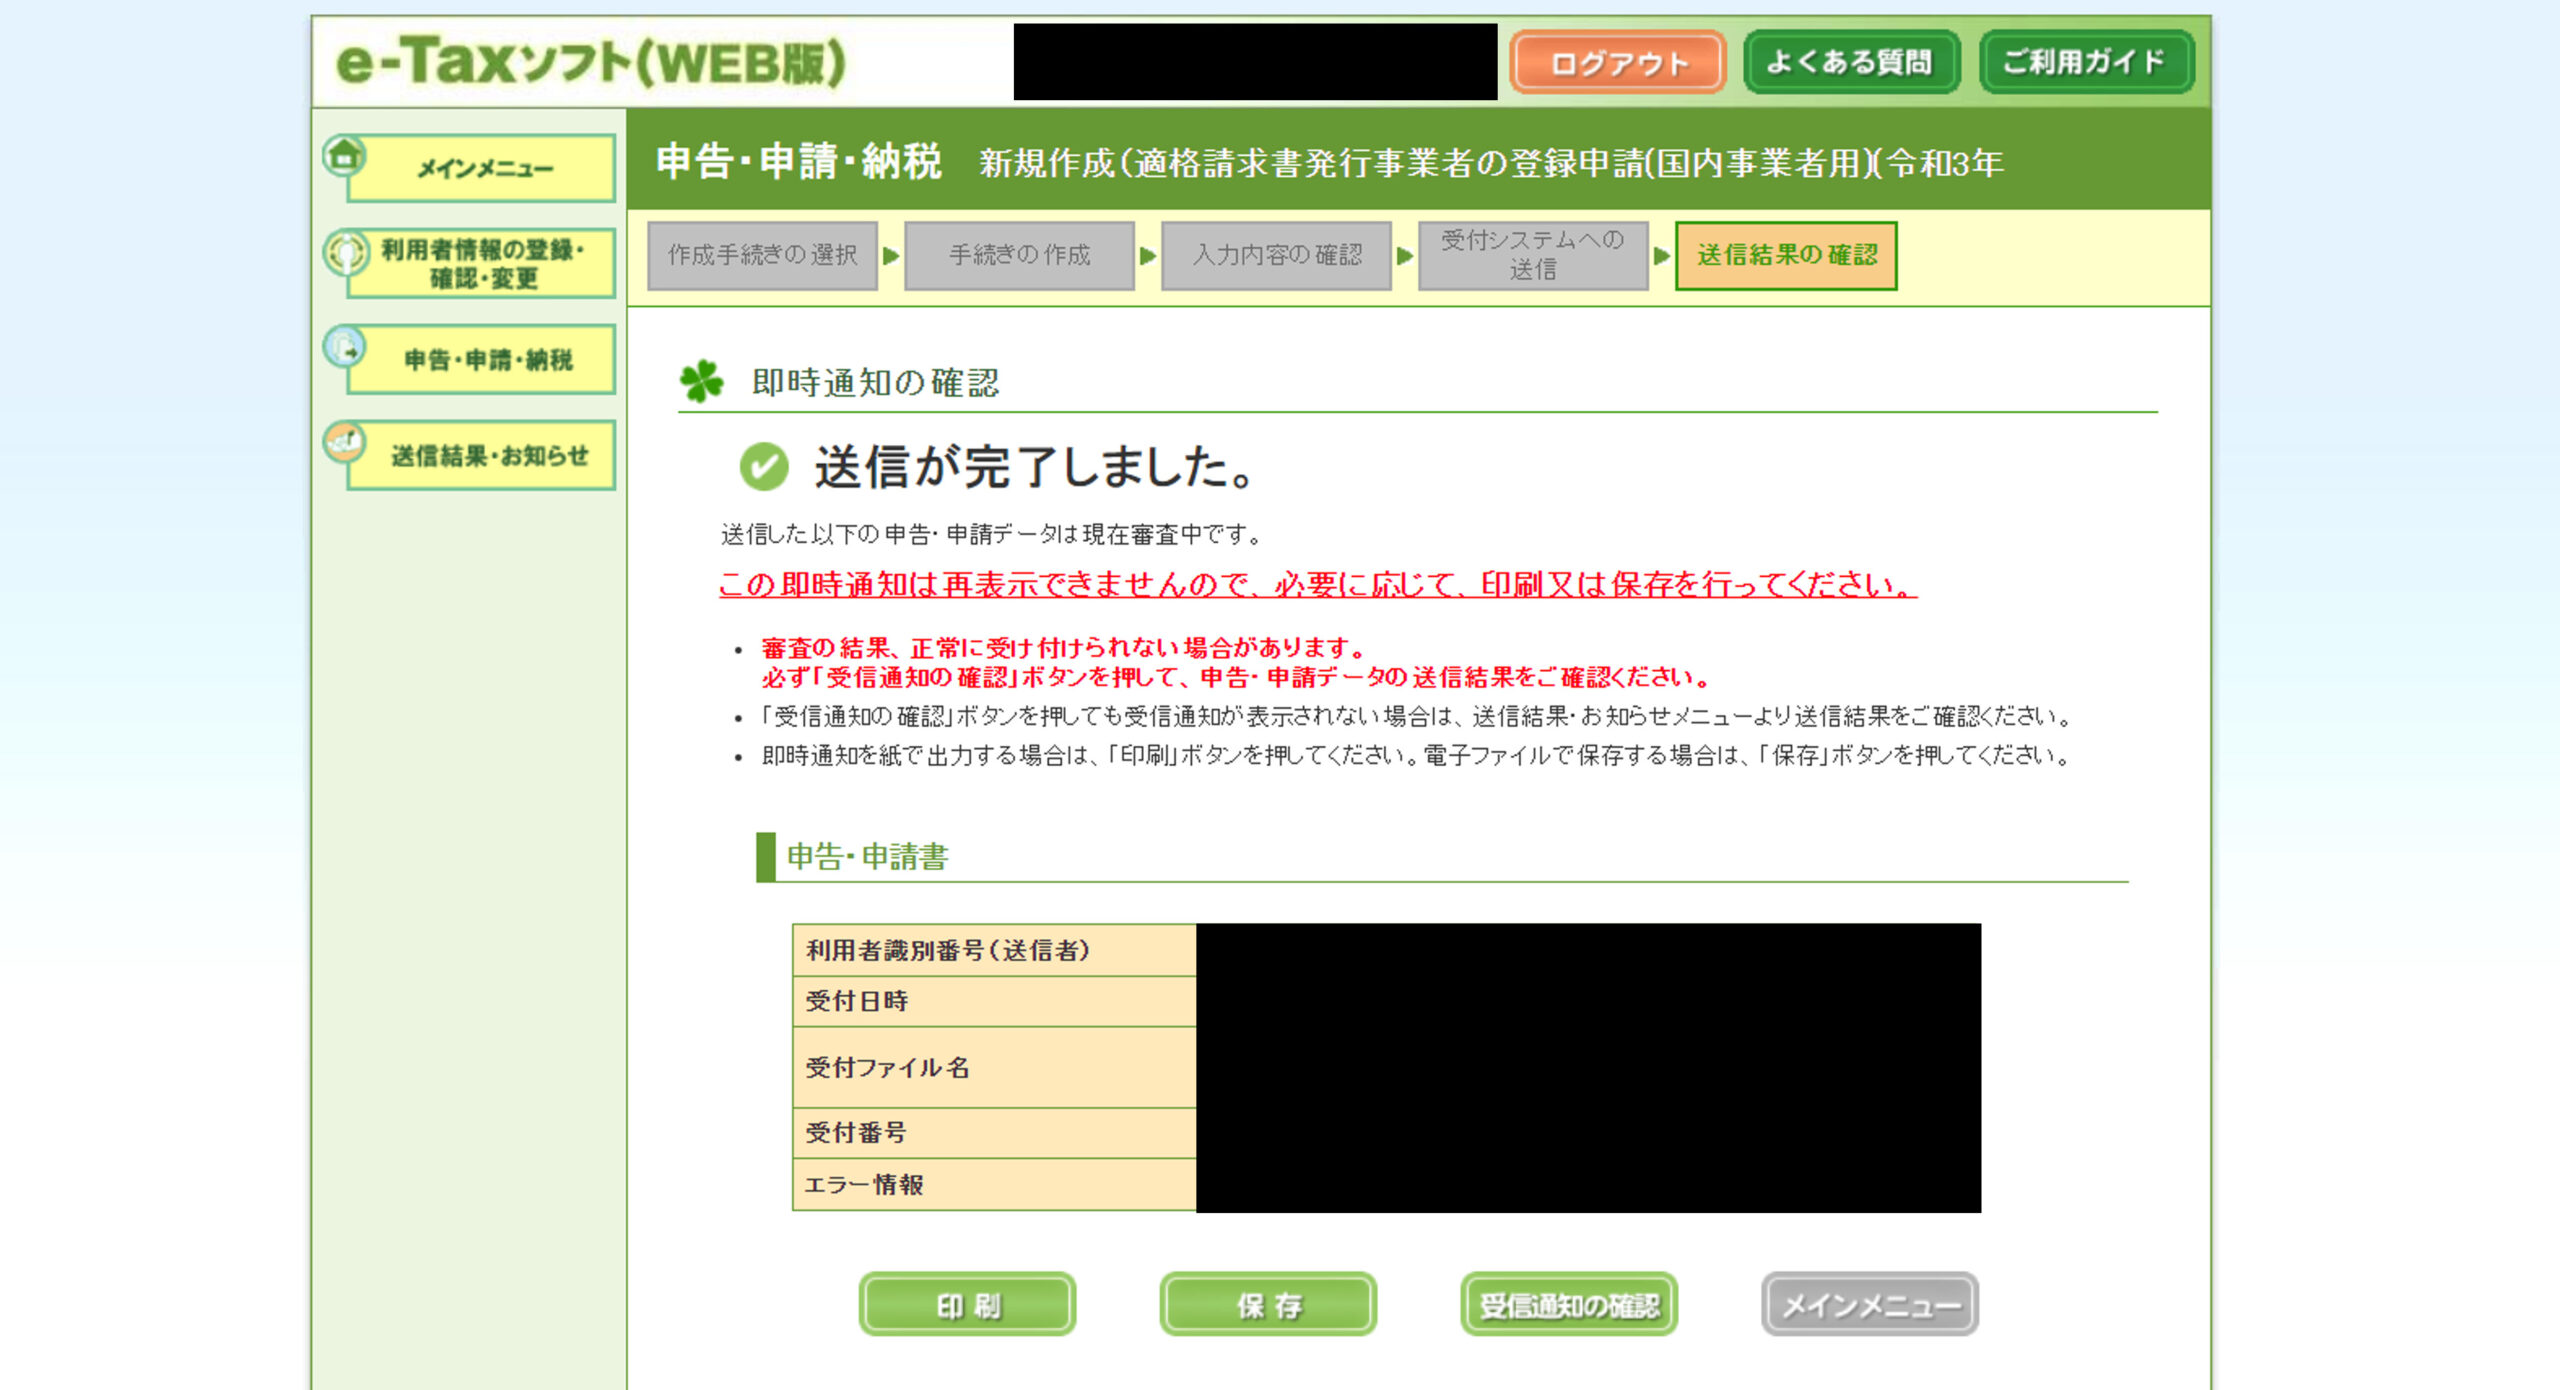Click the mailbox icon beside 送信結果・お知らせ
Screen dimensions: 2560x1390
point(346,441)
